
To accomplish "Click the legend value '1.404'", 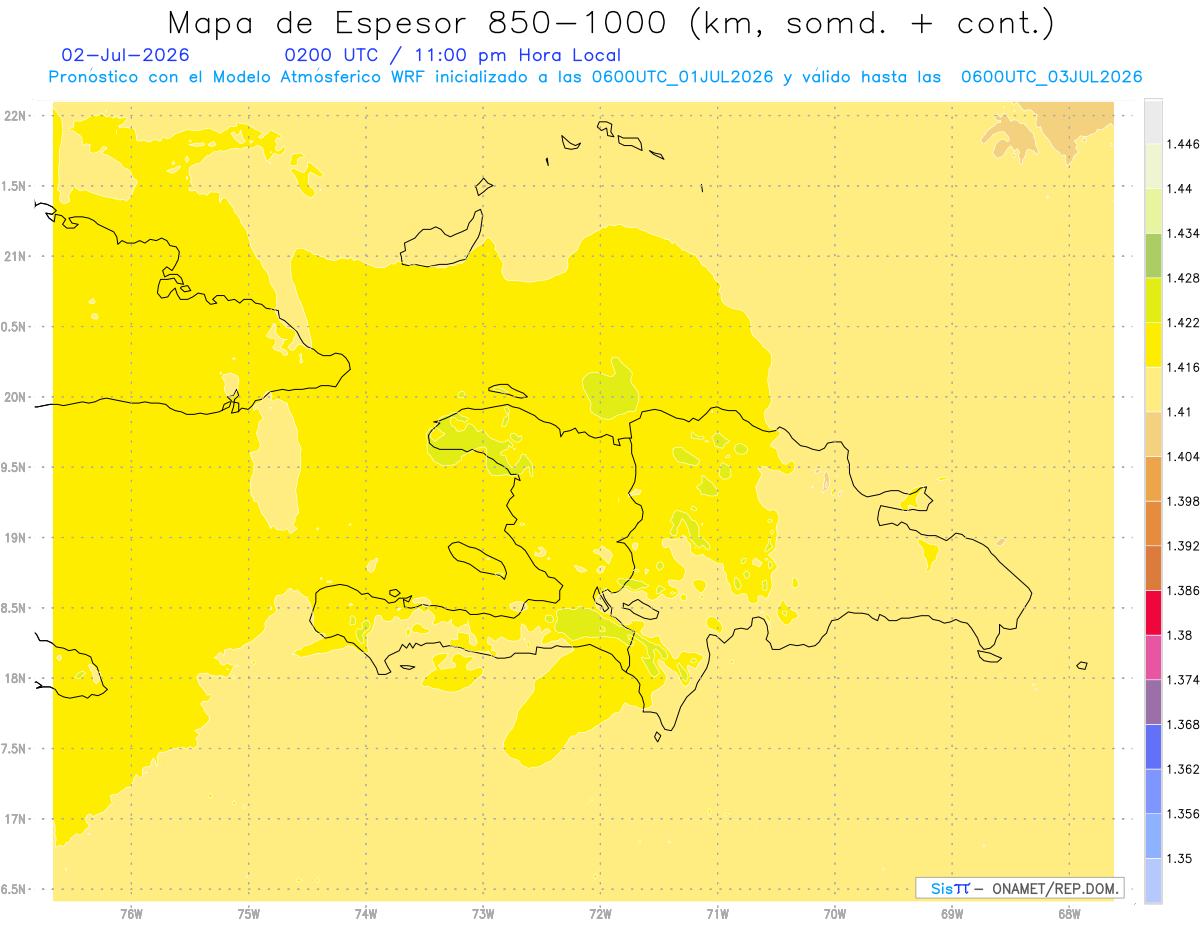I will pos(1183,456).
